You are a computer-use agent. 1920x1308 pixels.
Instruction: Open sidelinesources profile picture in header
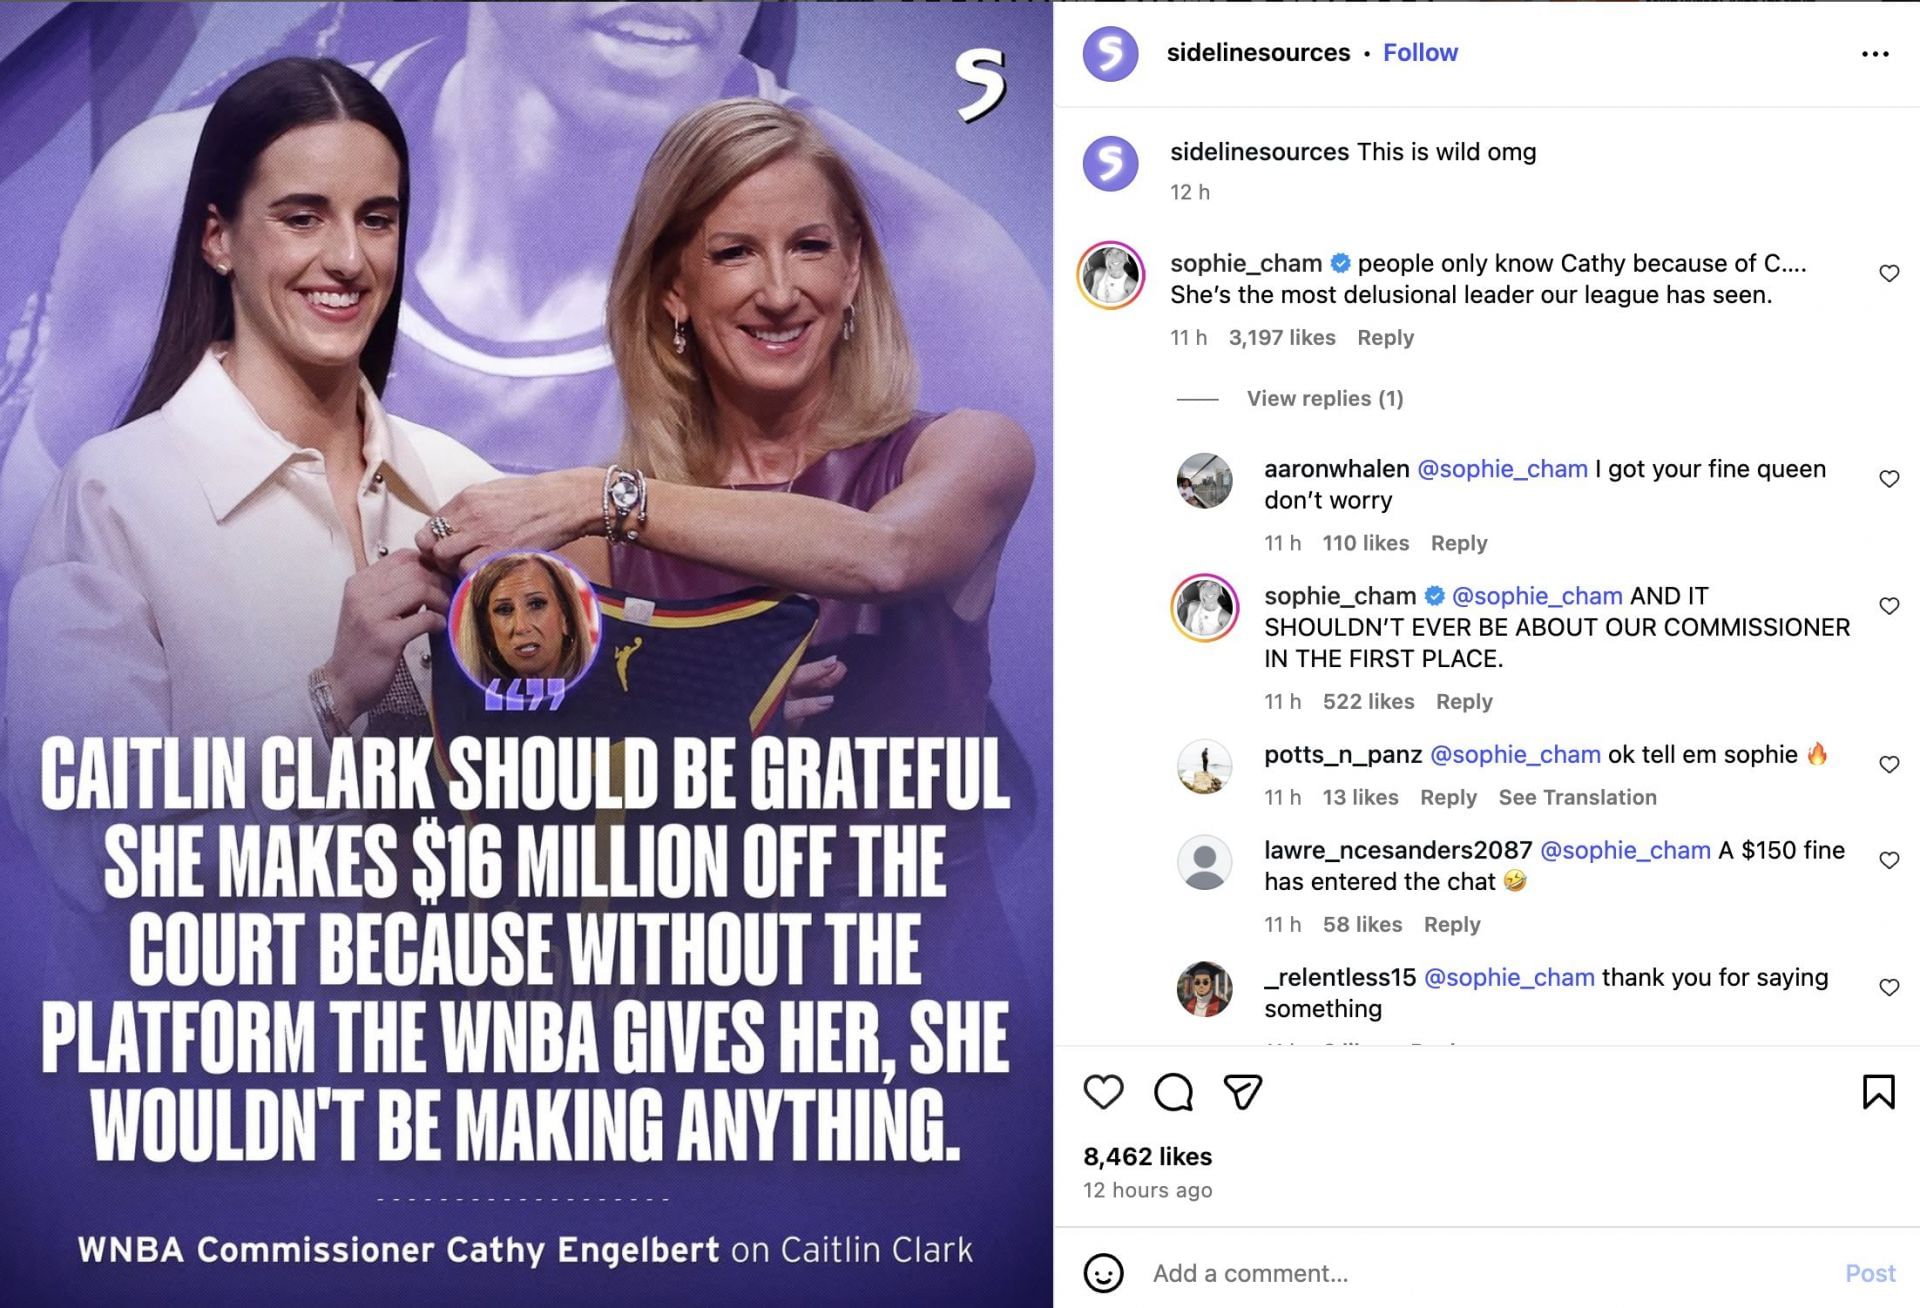(x=1110, y=54)
